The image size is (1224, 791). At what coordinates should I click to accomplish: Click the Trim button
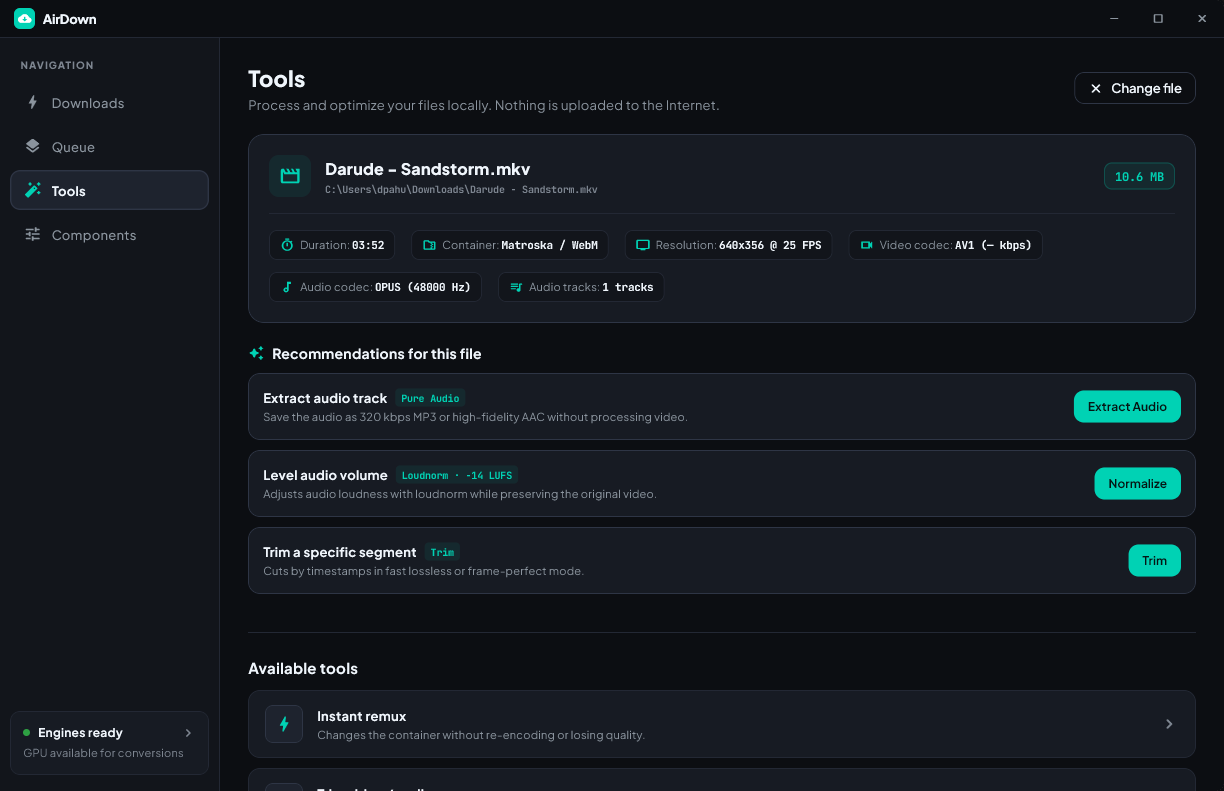(x=1154, y=560)
